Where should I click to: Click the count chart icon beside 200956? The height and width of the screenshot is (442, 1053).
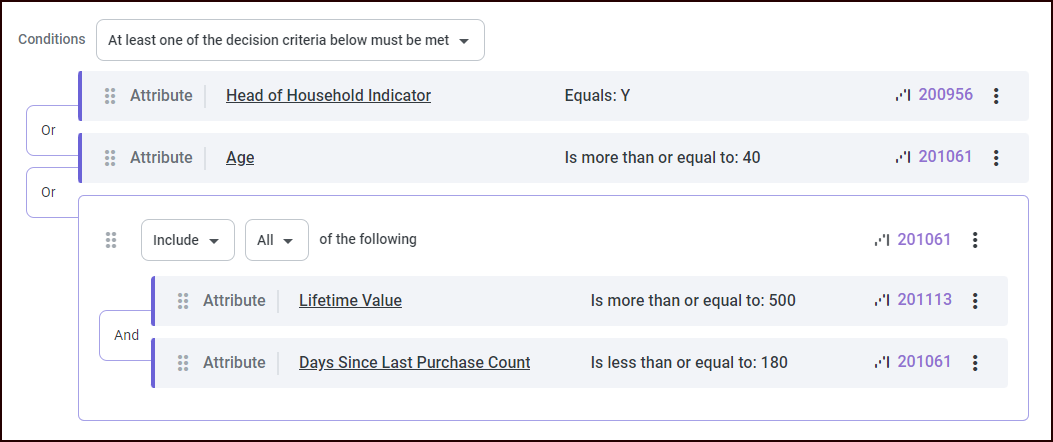tap(903, 96)
